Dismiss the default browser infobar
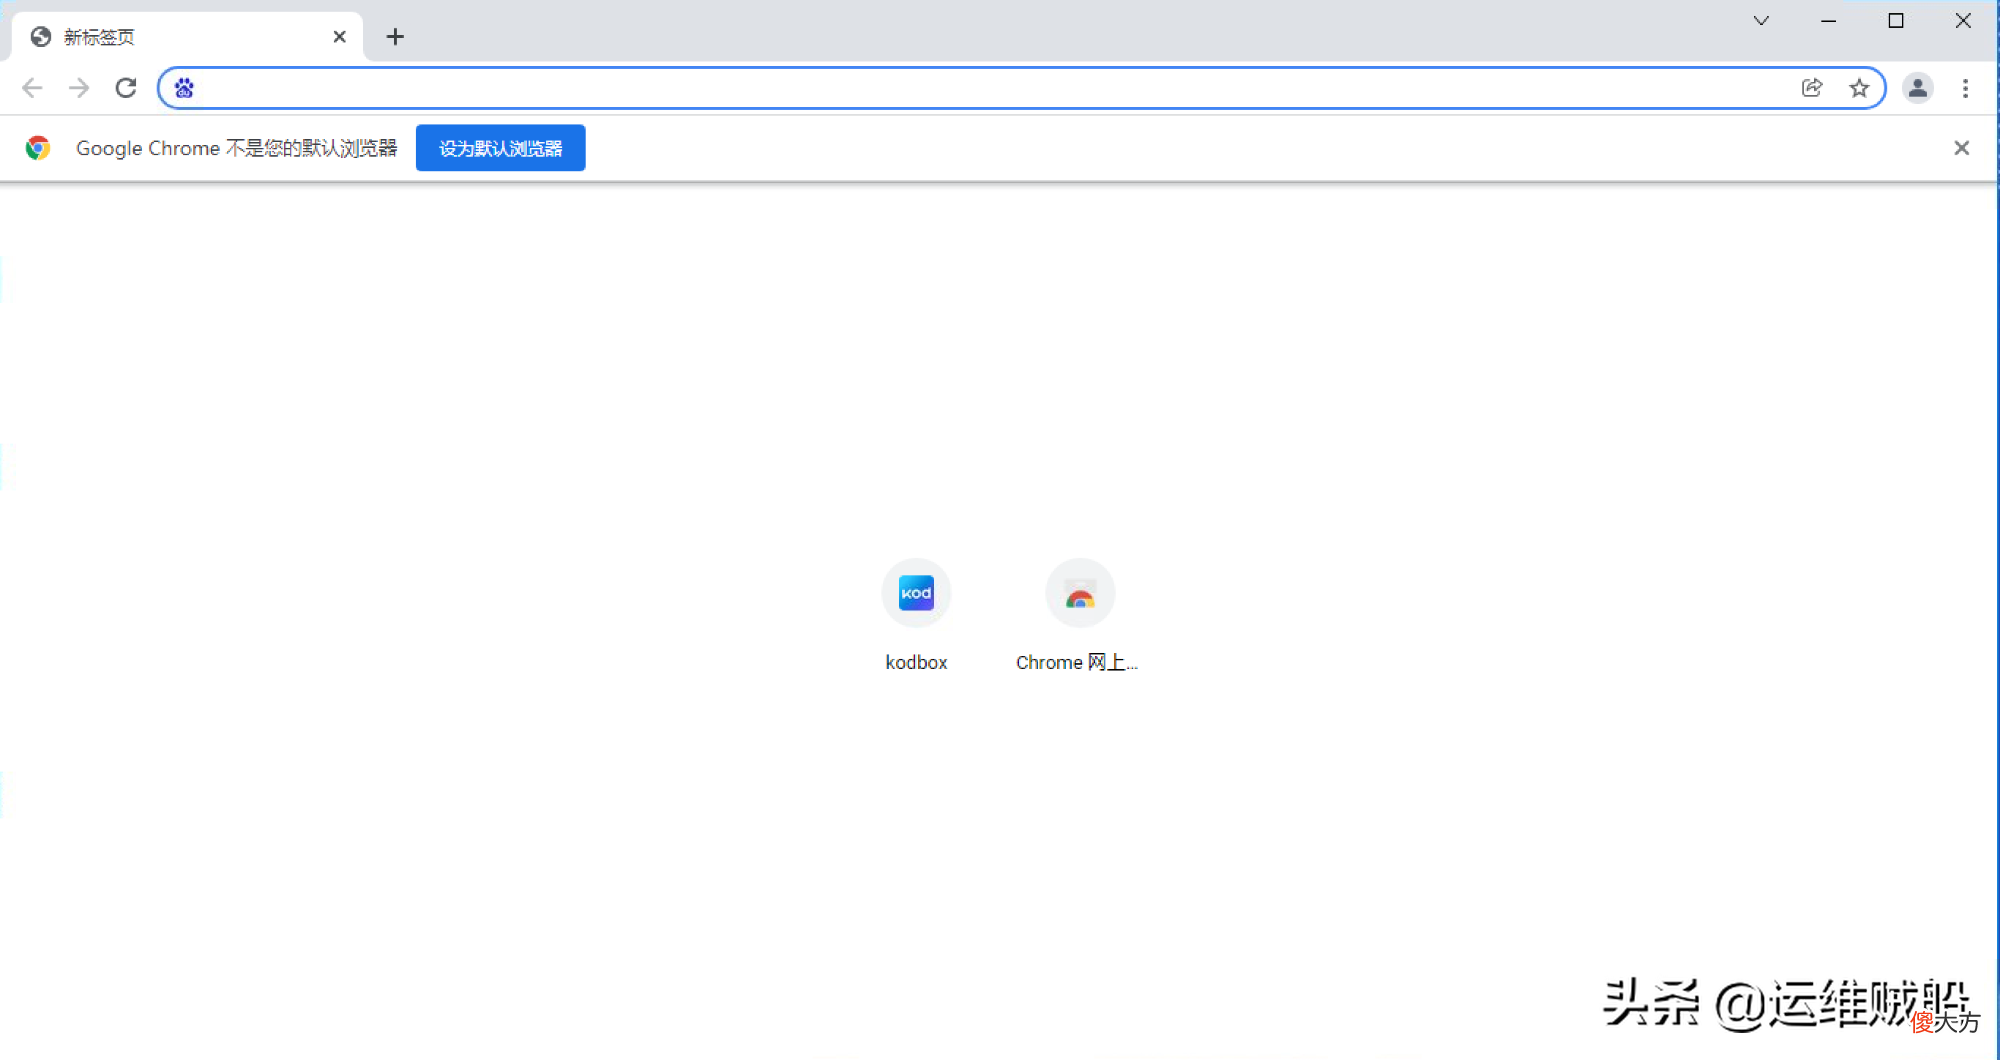The image size is (2000, 1060). tap(1961, 148)
